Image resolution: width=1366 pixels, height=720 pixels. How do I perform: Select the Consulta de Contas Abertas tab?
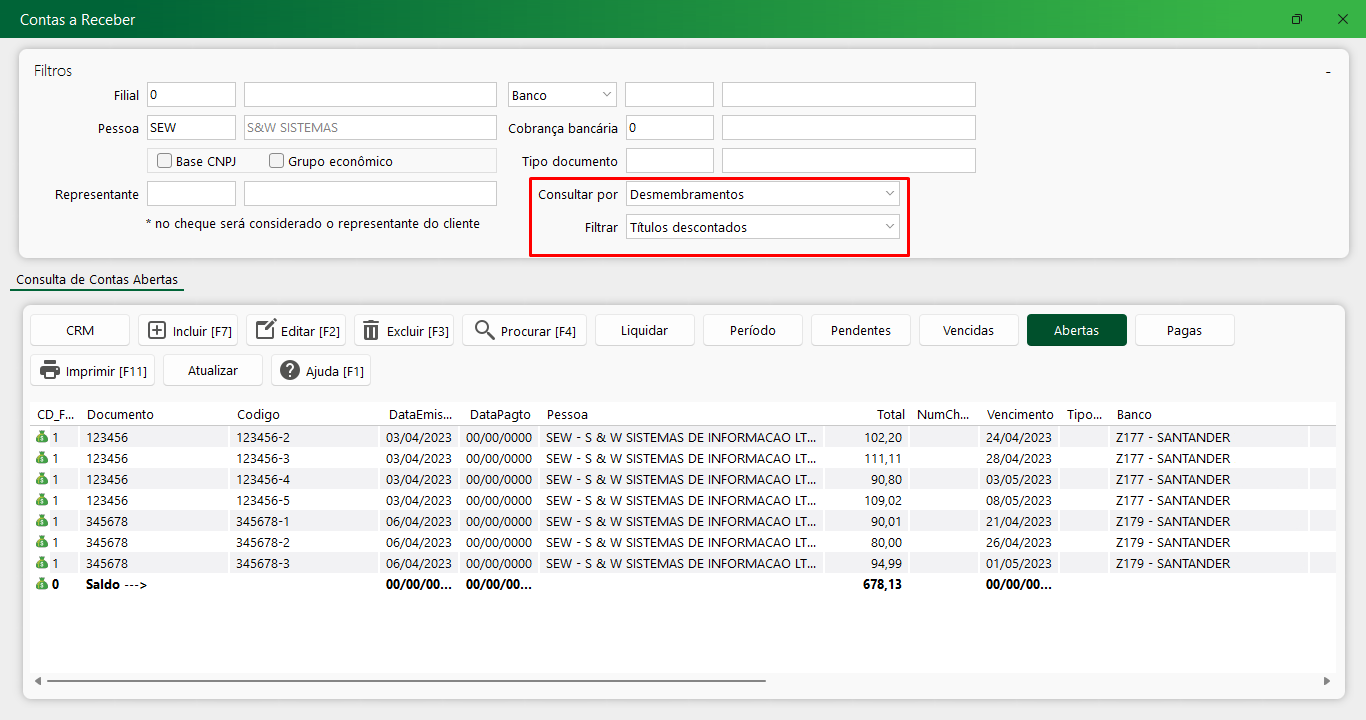[97, 280]
